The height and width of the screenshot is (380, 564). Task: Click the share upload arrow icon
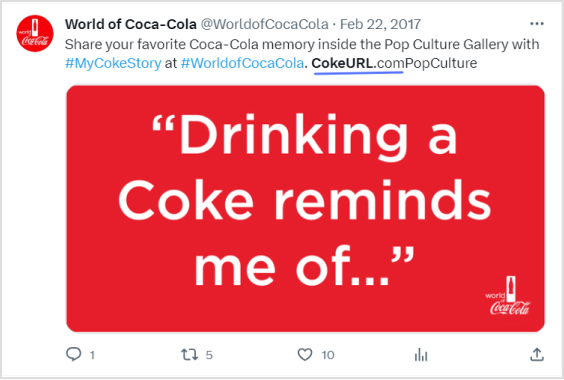point(537,354)
